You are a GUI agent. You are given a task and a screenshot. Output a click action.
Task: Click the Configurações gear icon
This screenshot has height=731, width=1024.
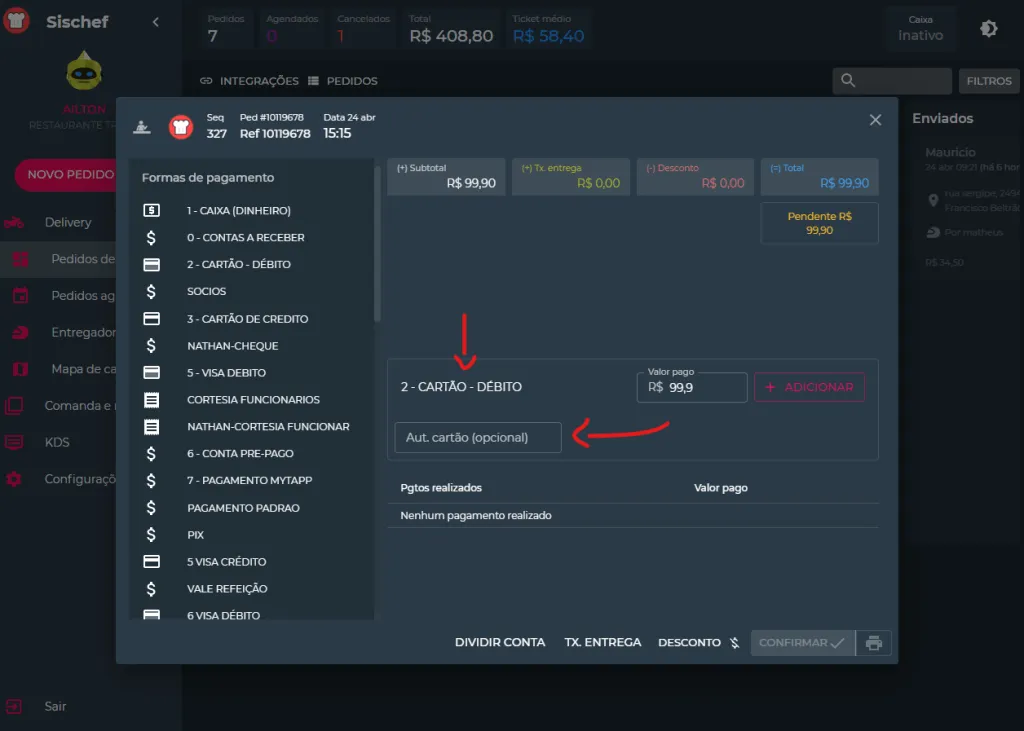click(x=14, y=479)
